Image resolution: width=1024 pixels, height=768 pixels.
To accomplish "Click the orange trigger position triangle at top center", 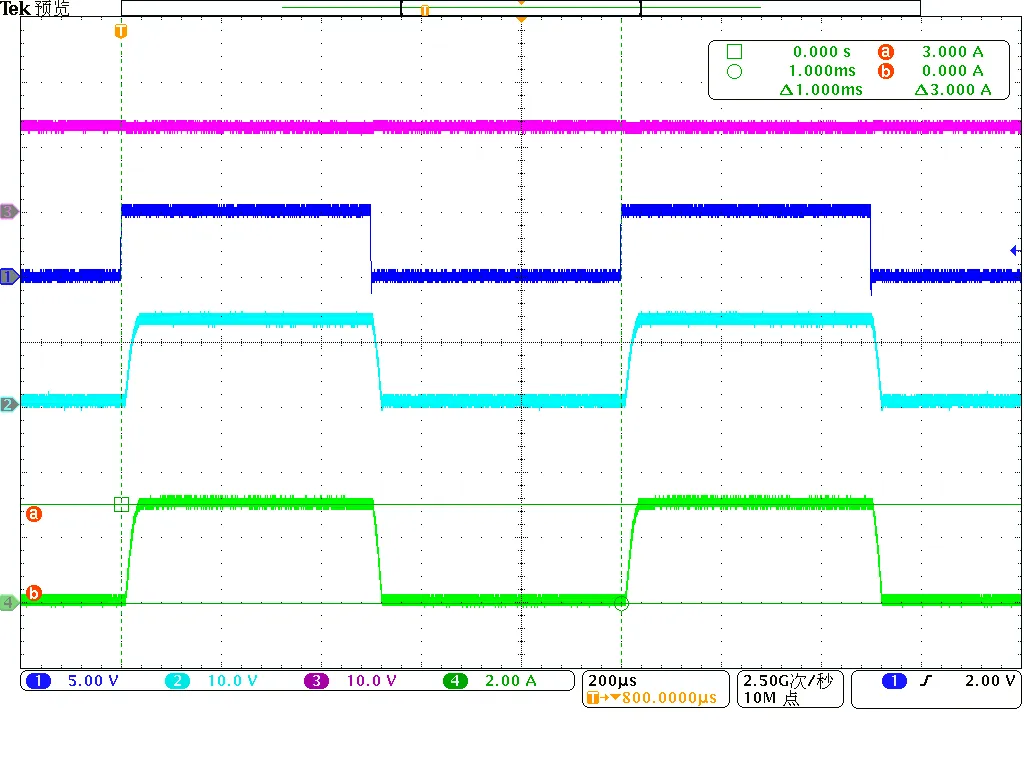I will [x=521, y=20].
